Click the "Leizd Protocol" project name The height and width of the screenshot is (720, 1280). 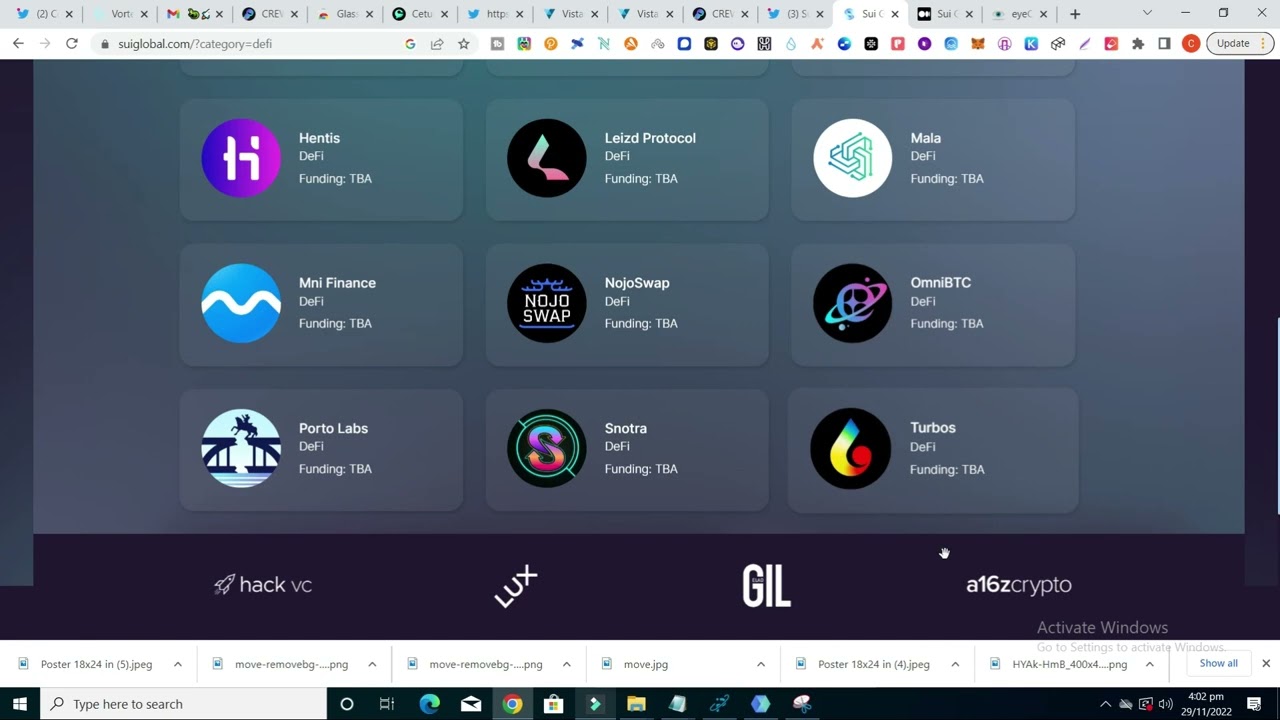pos(650,138)
